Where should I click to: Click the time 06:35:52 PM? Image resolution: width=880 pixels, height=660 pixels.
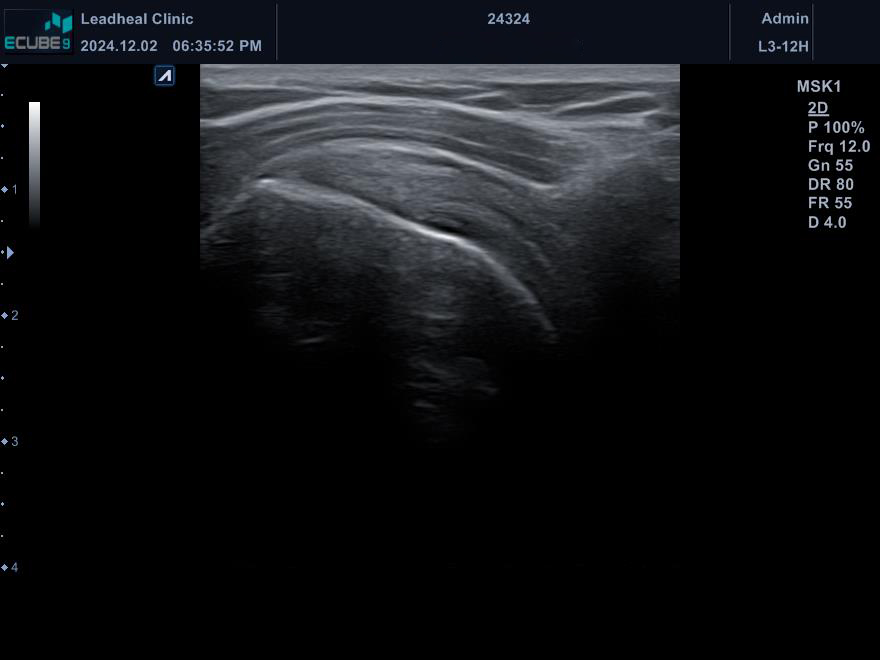pos(217,46)
